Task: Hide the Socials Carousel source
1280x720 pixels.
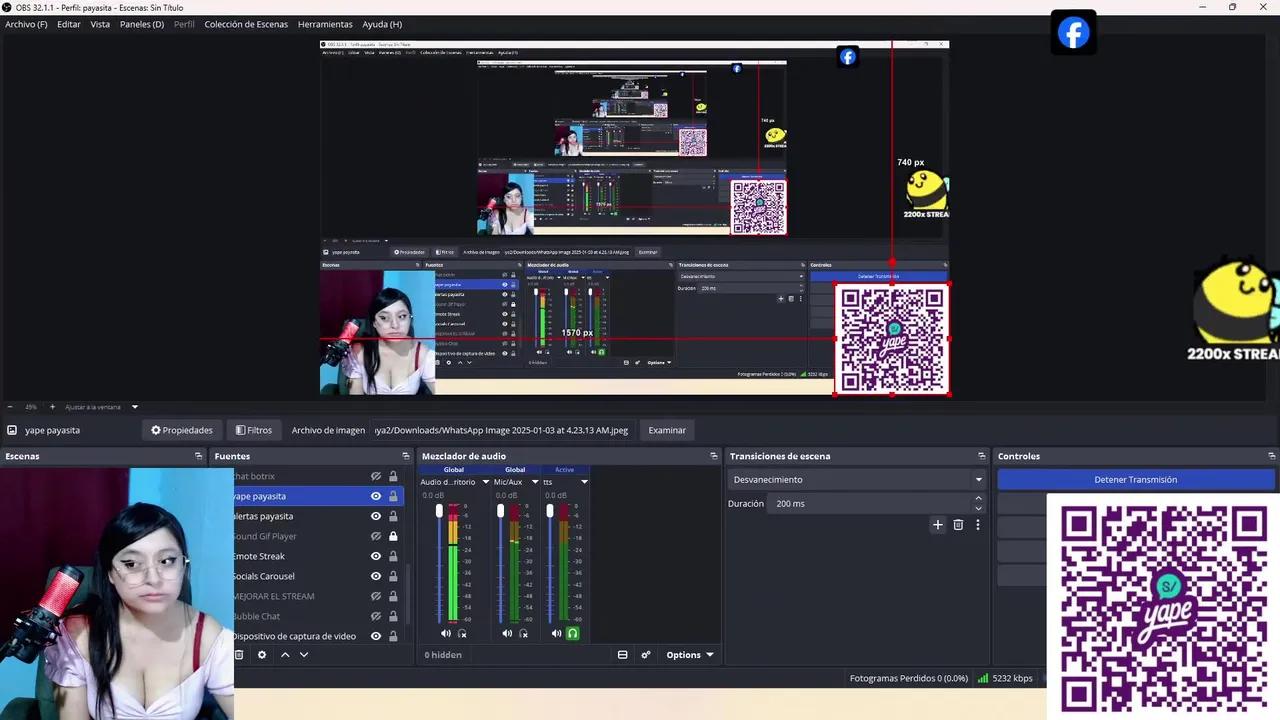Action: point(376,576)
